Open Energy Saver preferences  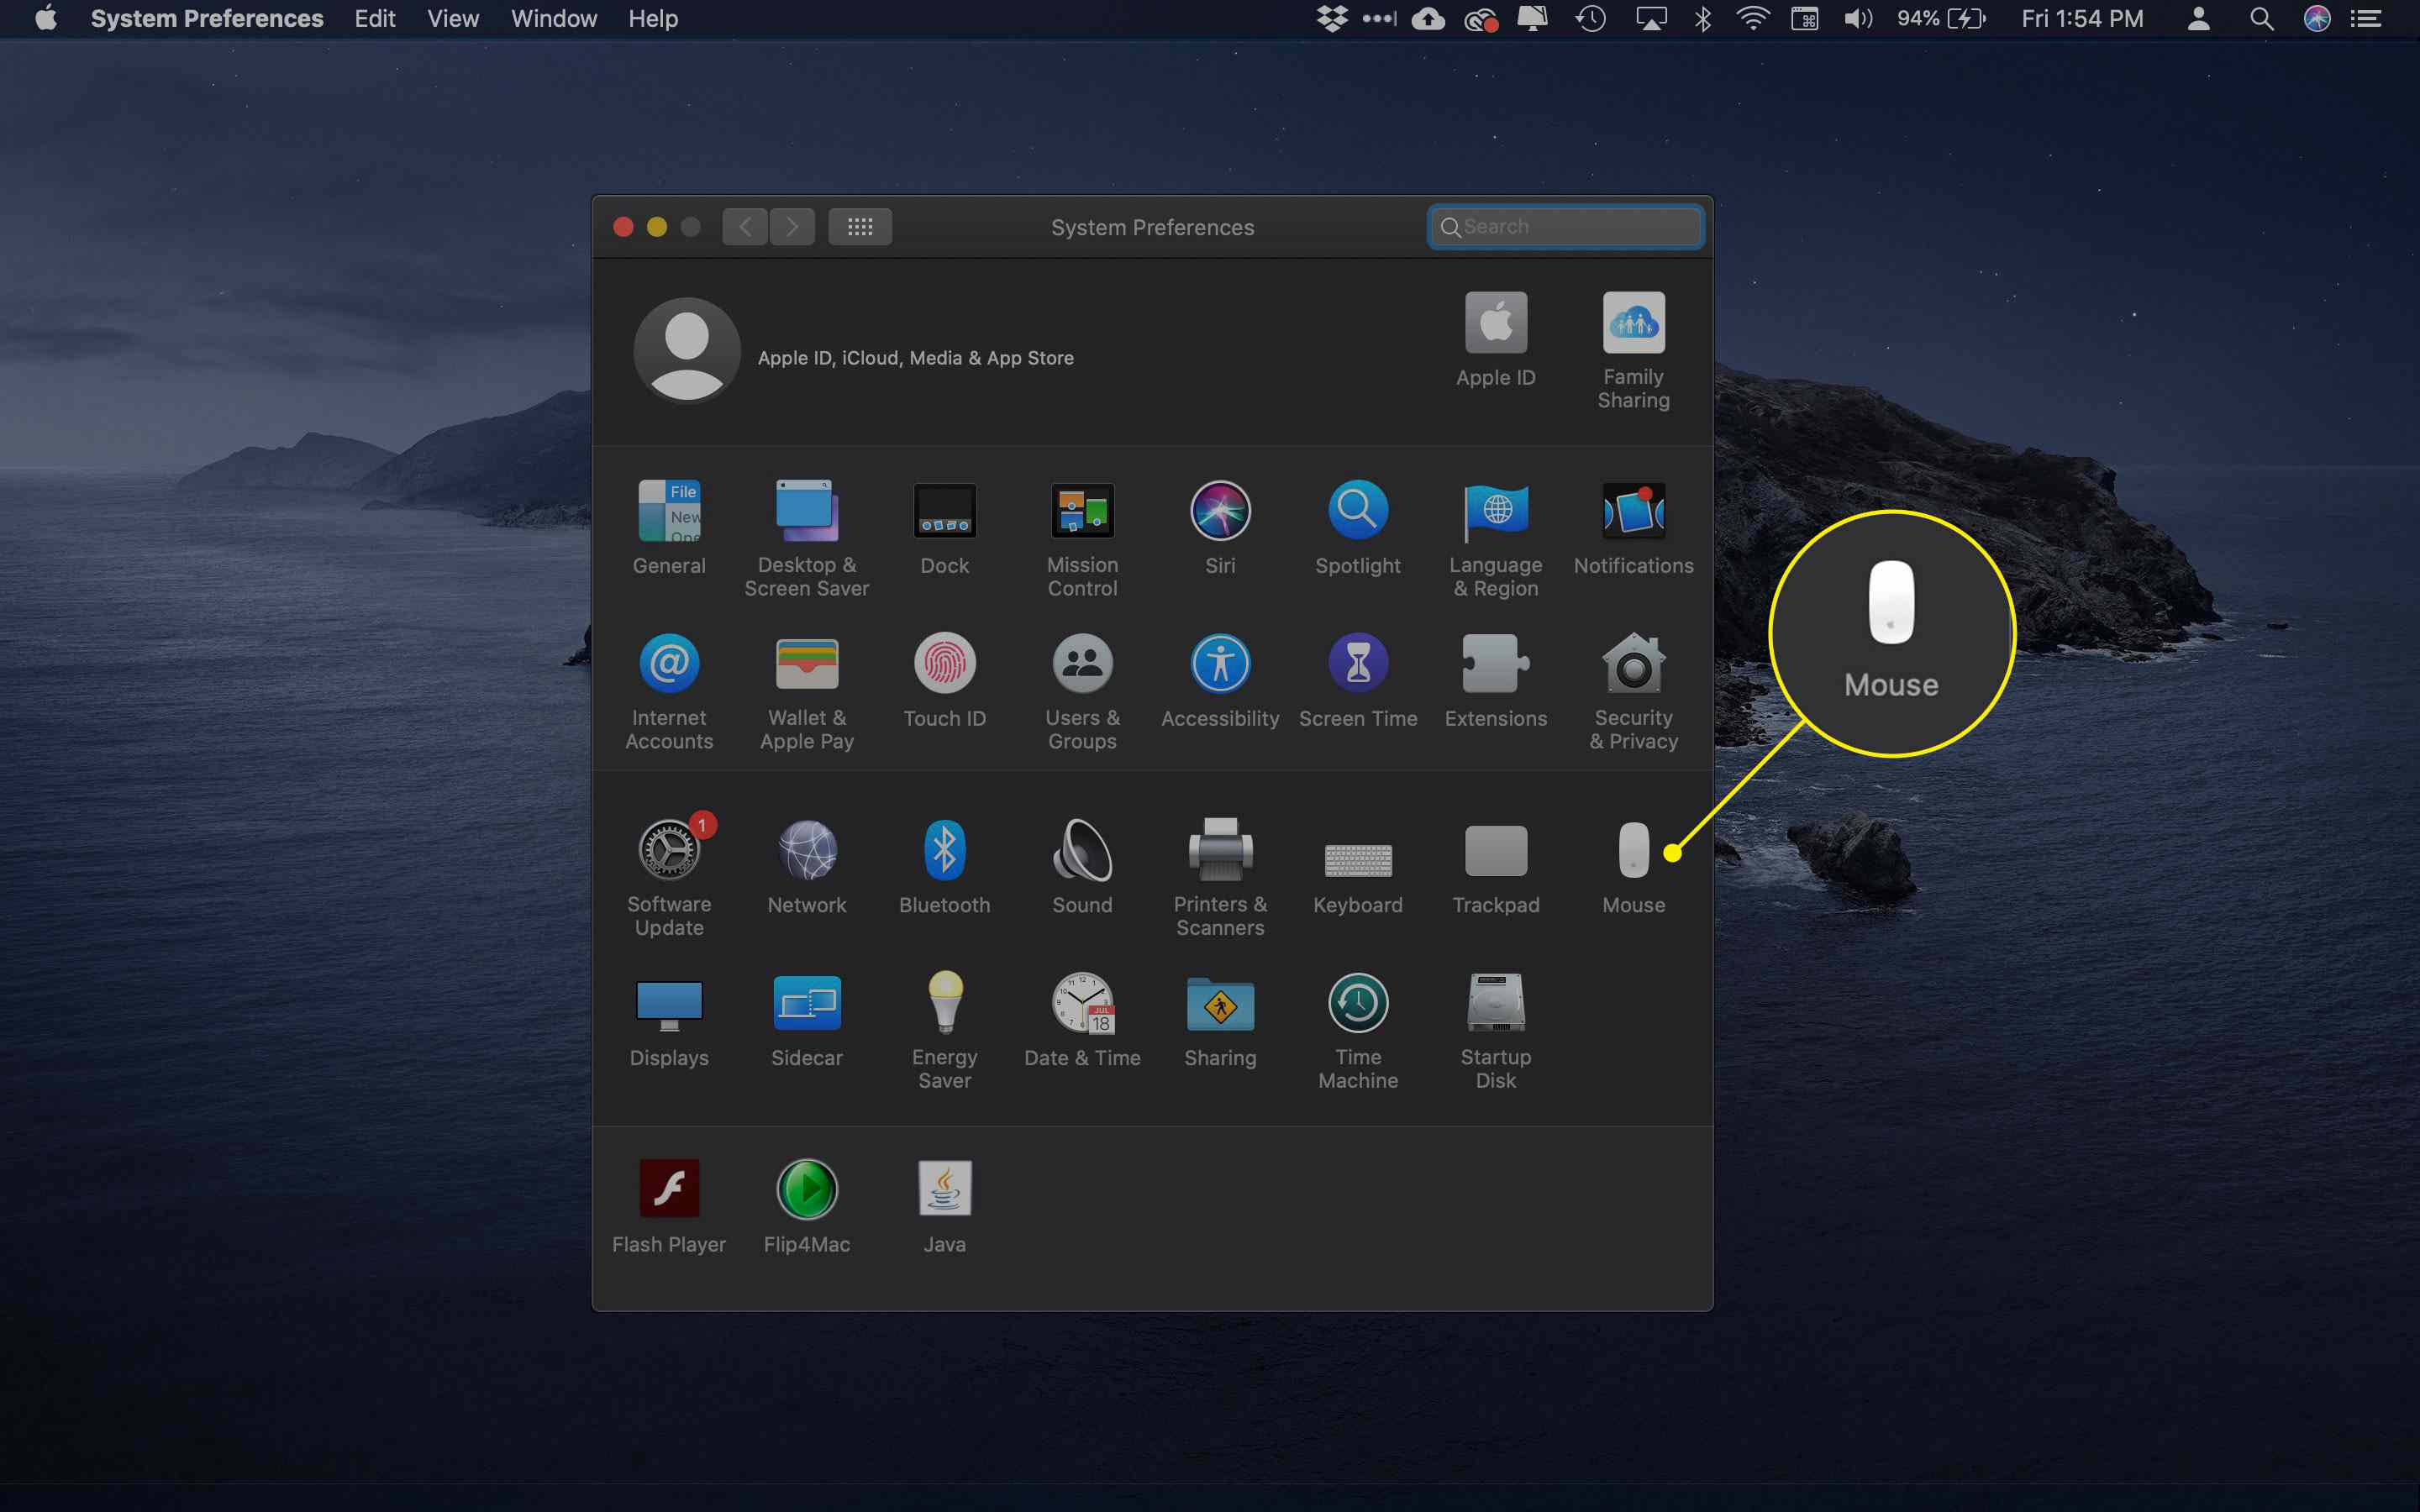(x=945, y=1030)
